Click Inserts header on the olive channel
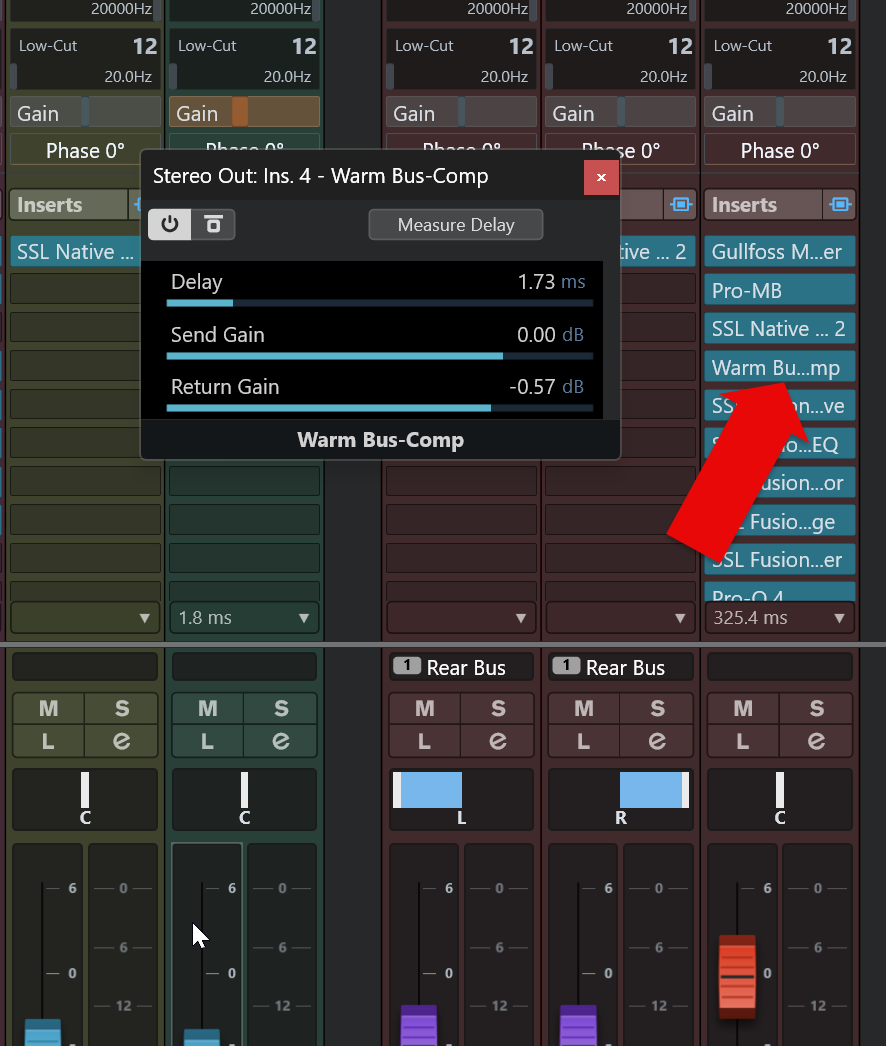The width and height of the screenshot is (886, 1046). pos(69,204)
